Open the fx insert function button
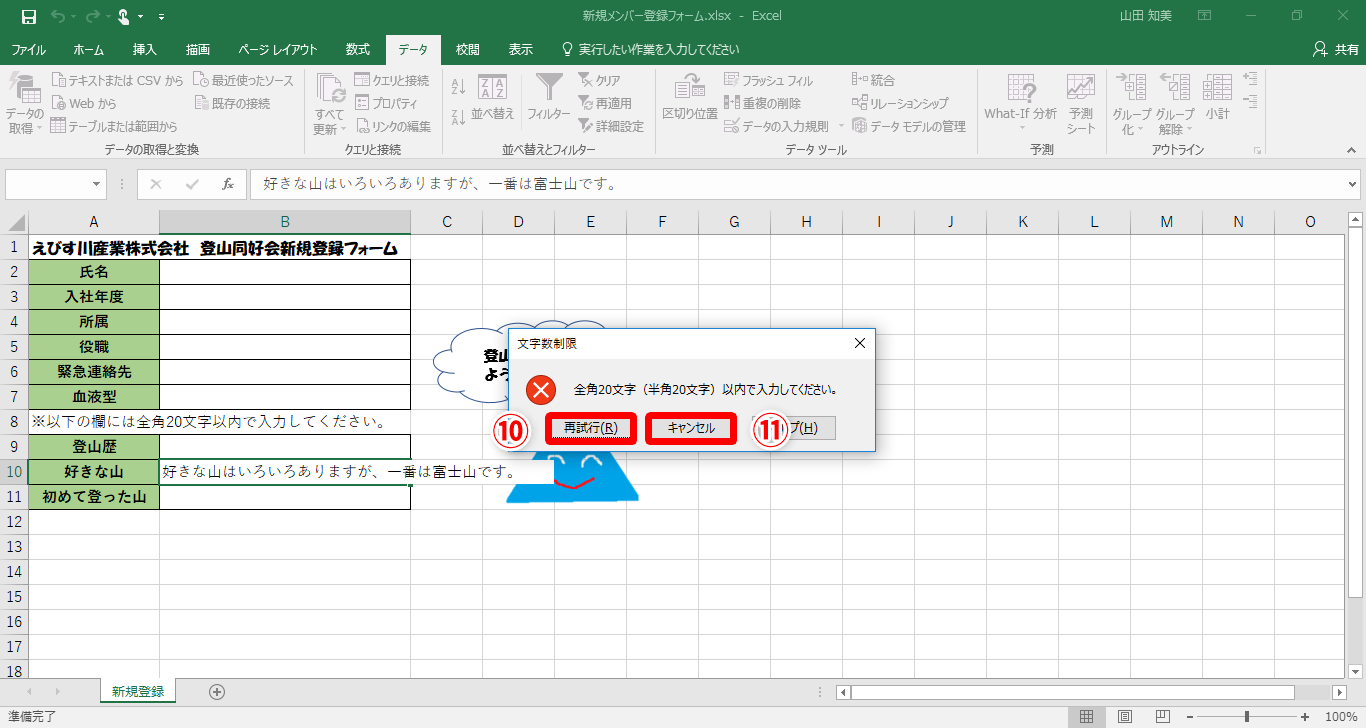The width and height of the screenshot is (1366, 728). (x=228, y=184)
